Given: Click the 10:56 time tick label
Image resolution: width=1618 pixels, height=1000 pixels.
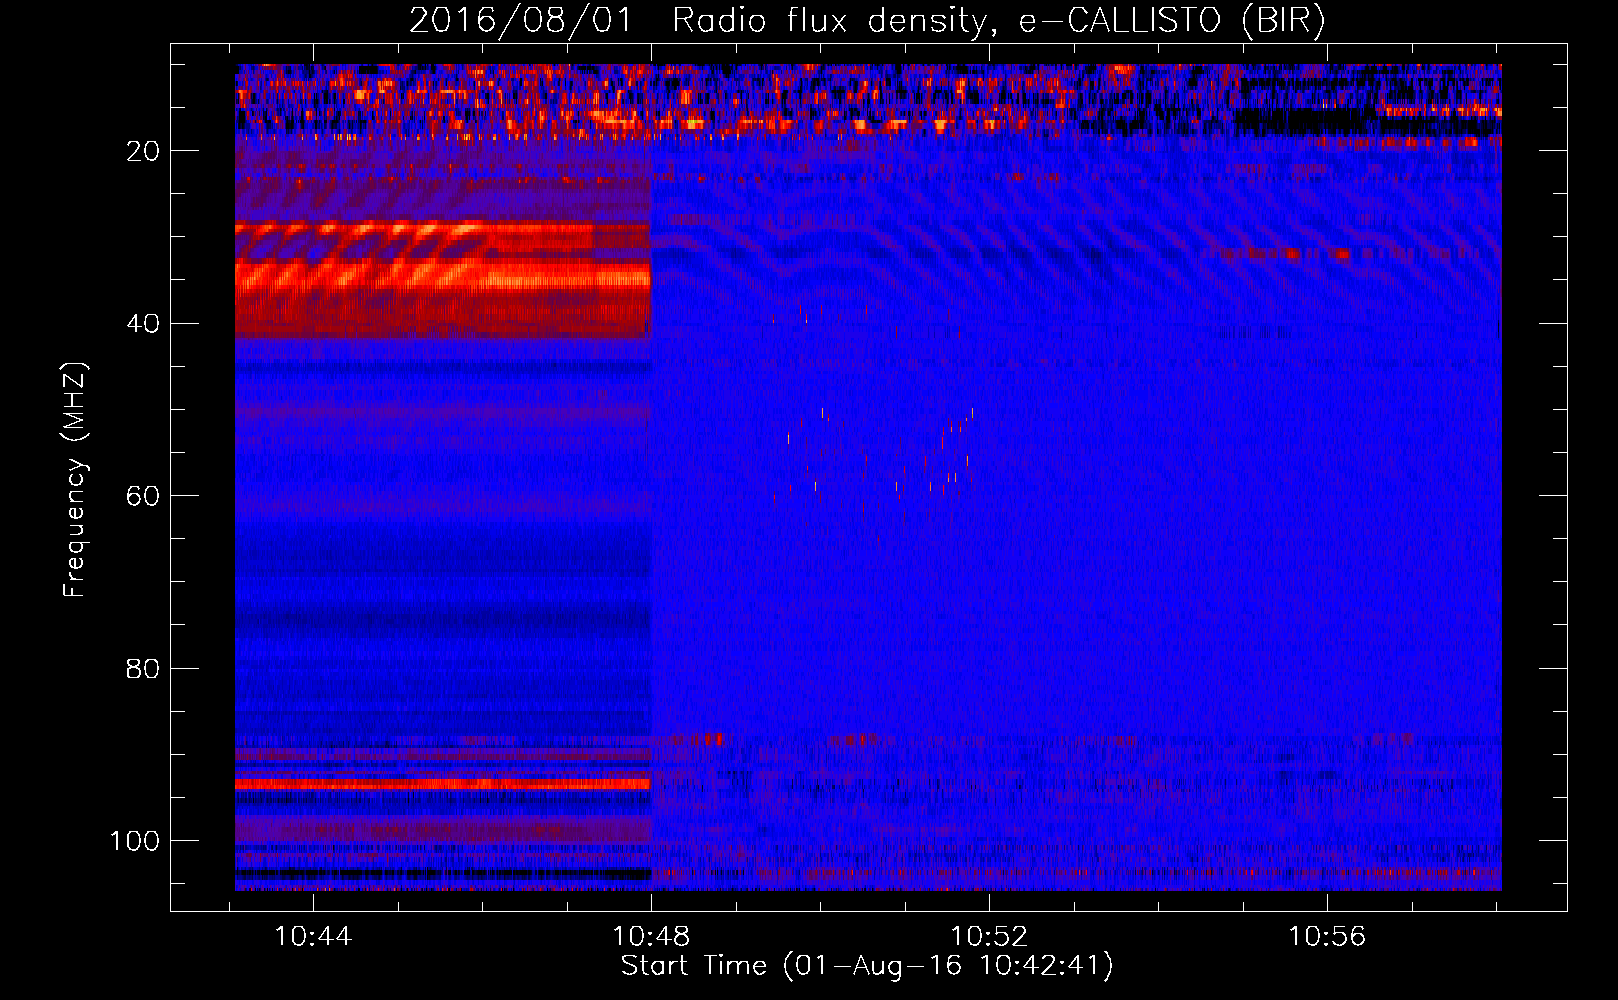Looking at the screenshot, I should pos(1327,937).
